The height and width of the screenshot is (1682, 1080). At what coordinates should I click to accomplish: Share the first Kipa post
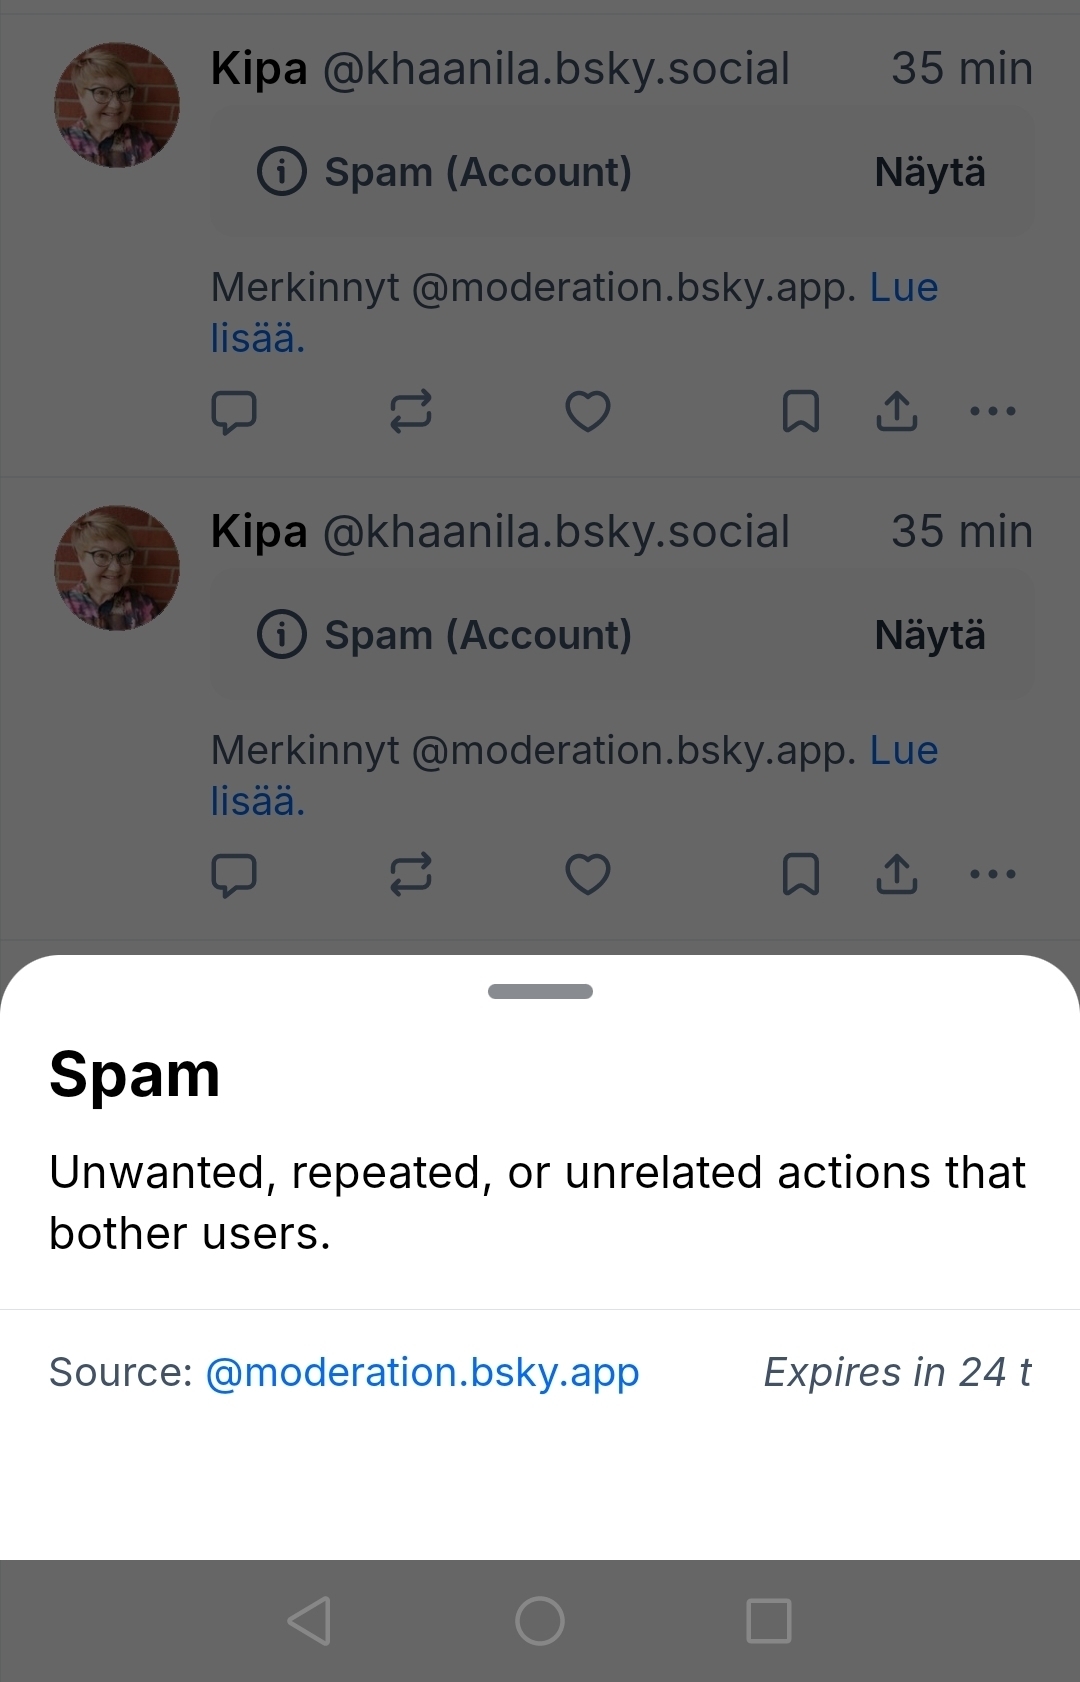pos(897,411)
